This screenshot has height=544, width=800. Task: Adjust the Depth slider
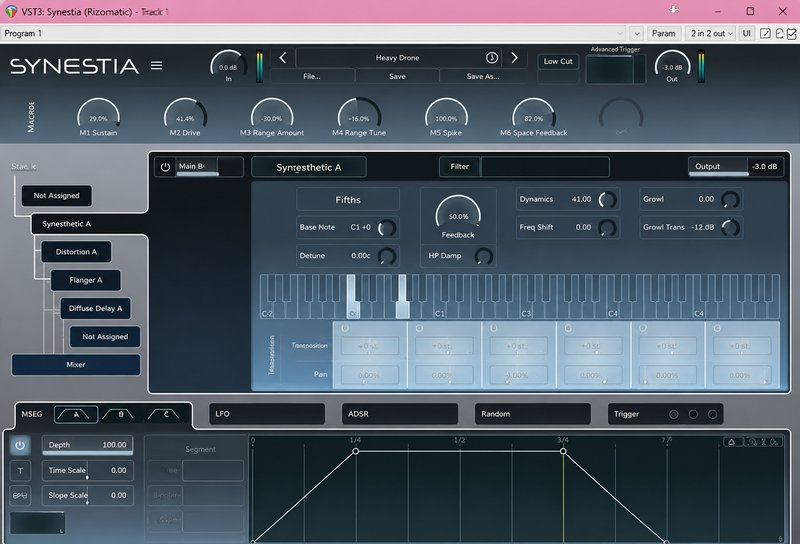[x=88, y=445]
